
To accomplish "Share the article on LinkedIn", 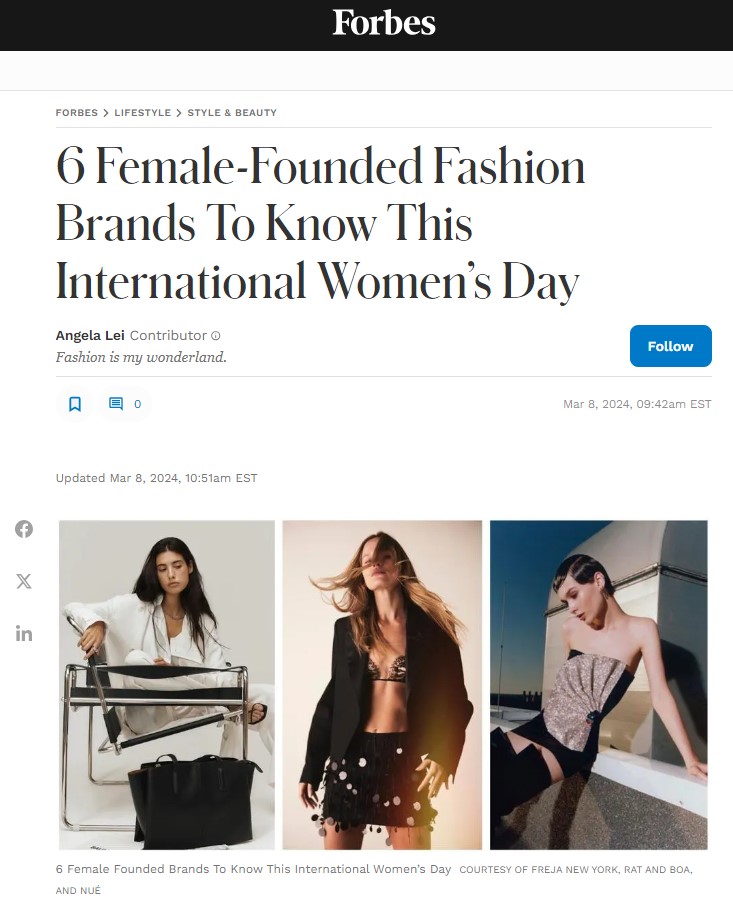I will pyautogui.click(x=24, y=633).
